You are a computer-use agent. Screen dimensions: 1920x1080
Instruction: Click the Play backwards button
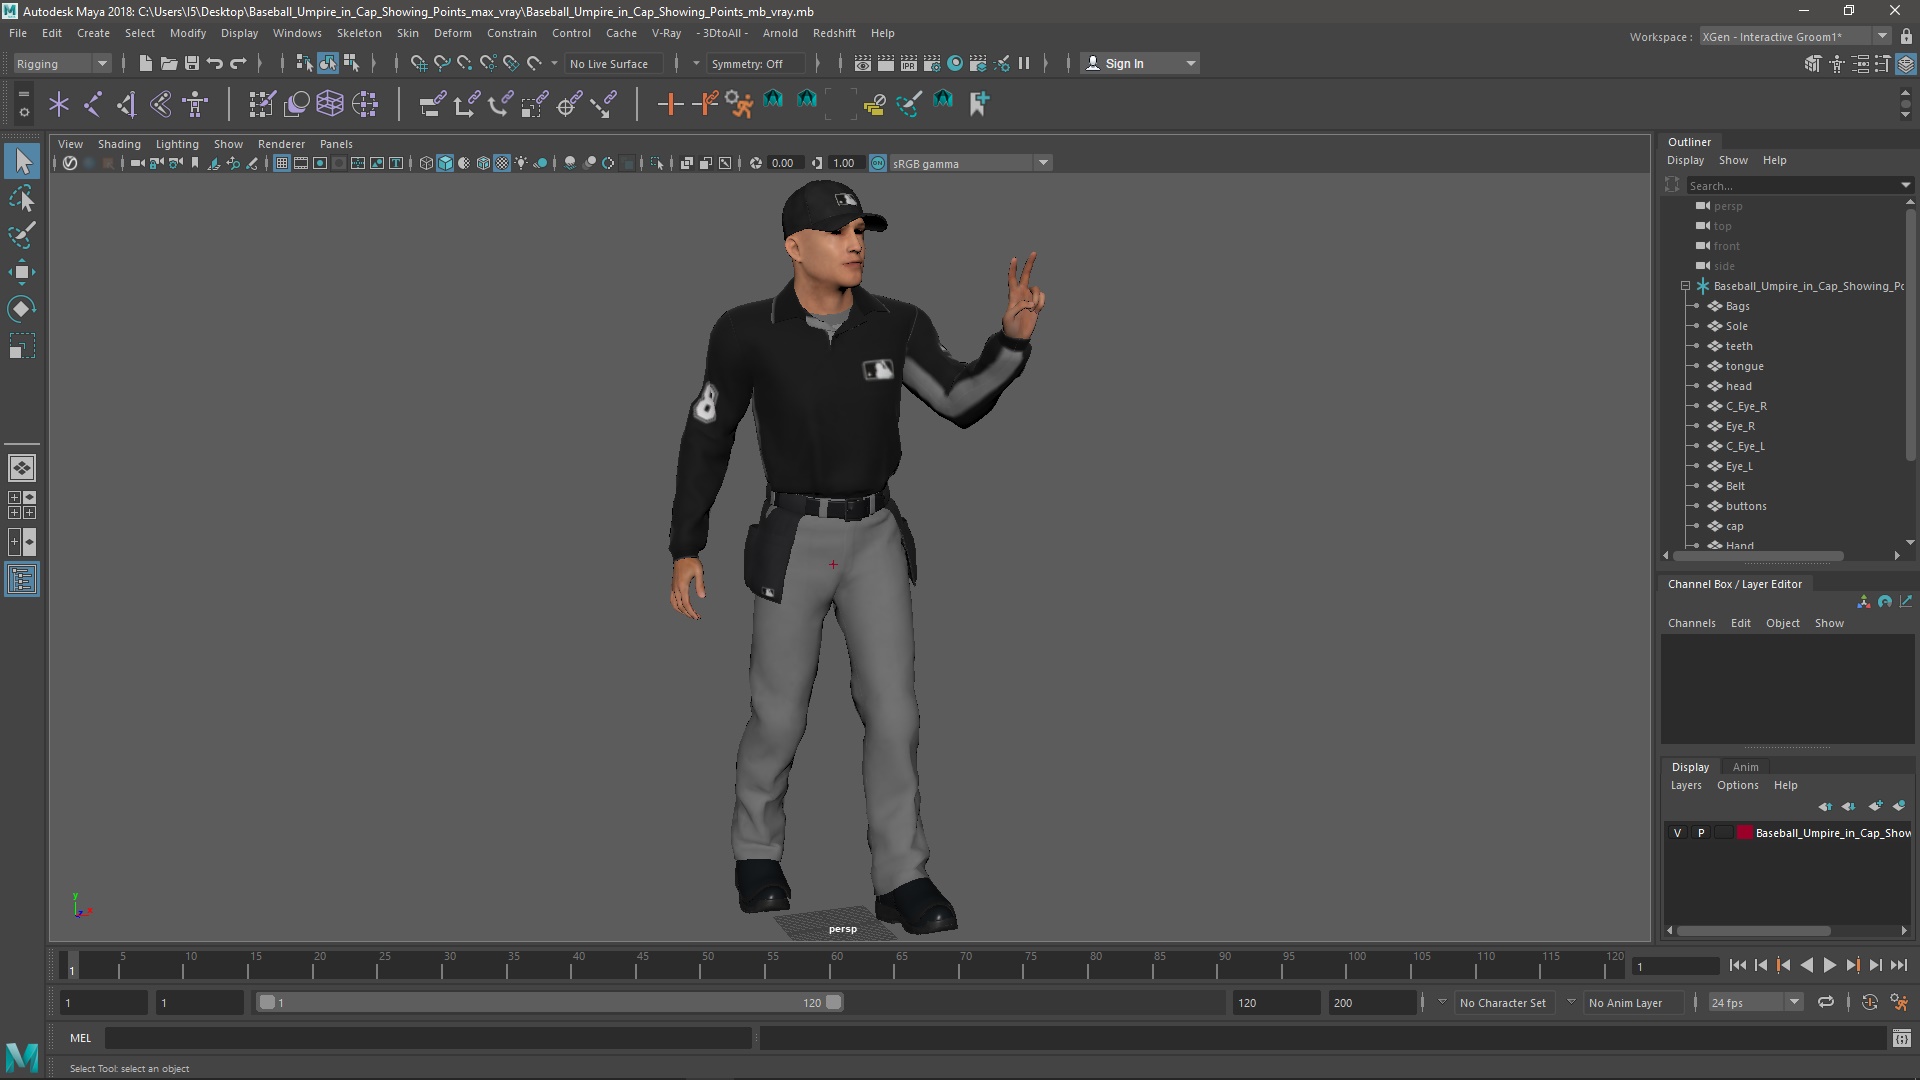1806,965
